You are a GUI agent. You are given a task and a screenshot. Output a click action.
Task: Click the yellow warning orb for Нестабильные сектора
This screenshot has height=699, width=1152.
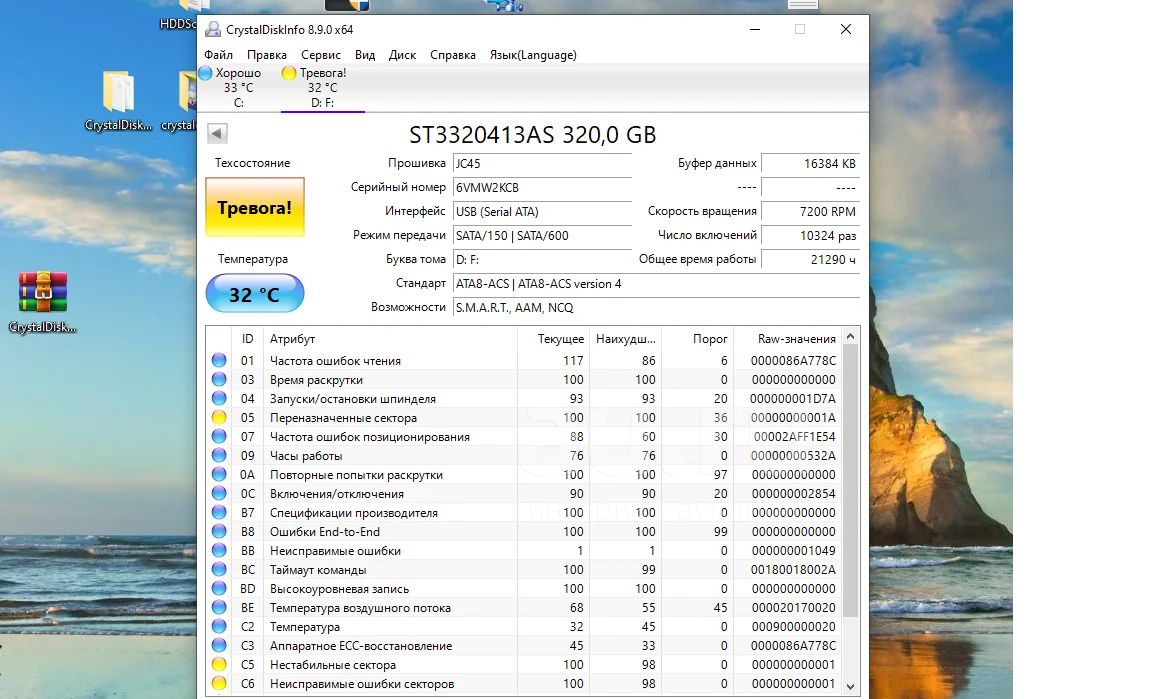[219, 664]
